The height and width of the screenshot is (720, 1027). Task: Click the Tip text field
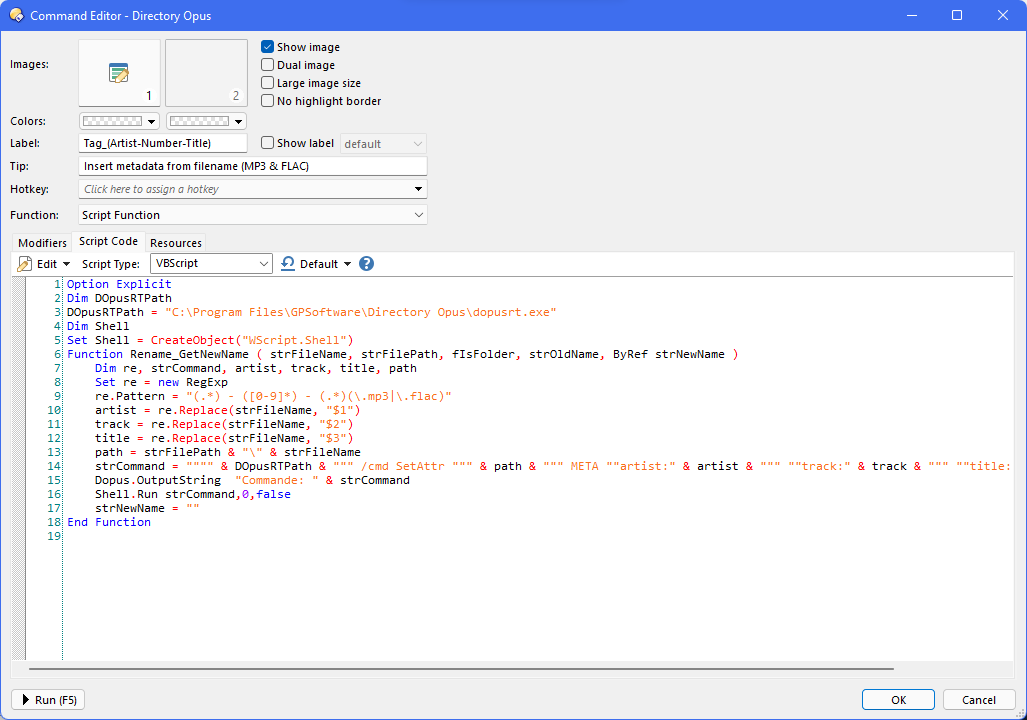click(x=253, y=166)
